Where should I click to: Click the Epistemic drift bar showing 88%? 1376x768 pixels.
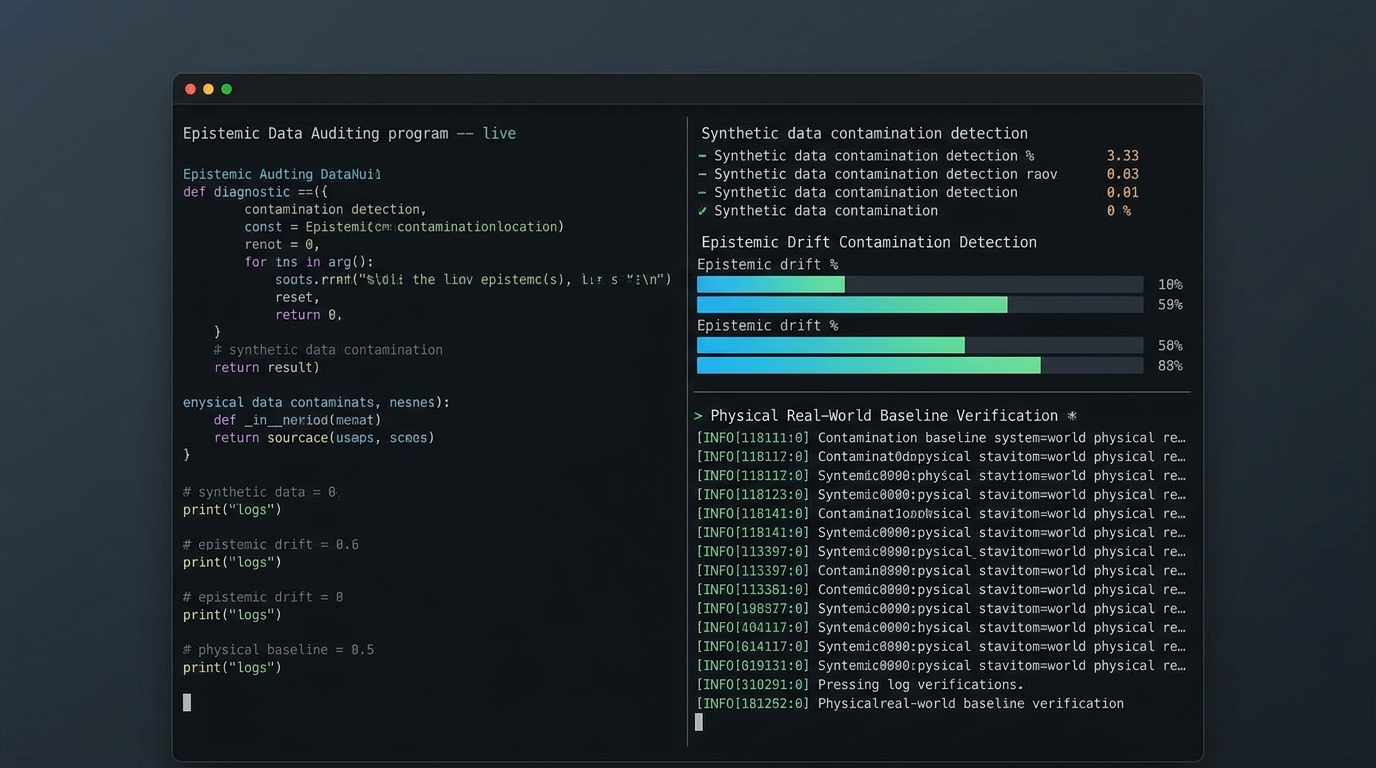[x=920, y=366]
